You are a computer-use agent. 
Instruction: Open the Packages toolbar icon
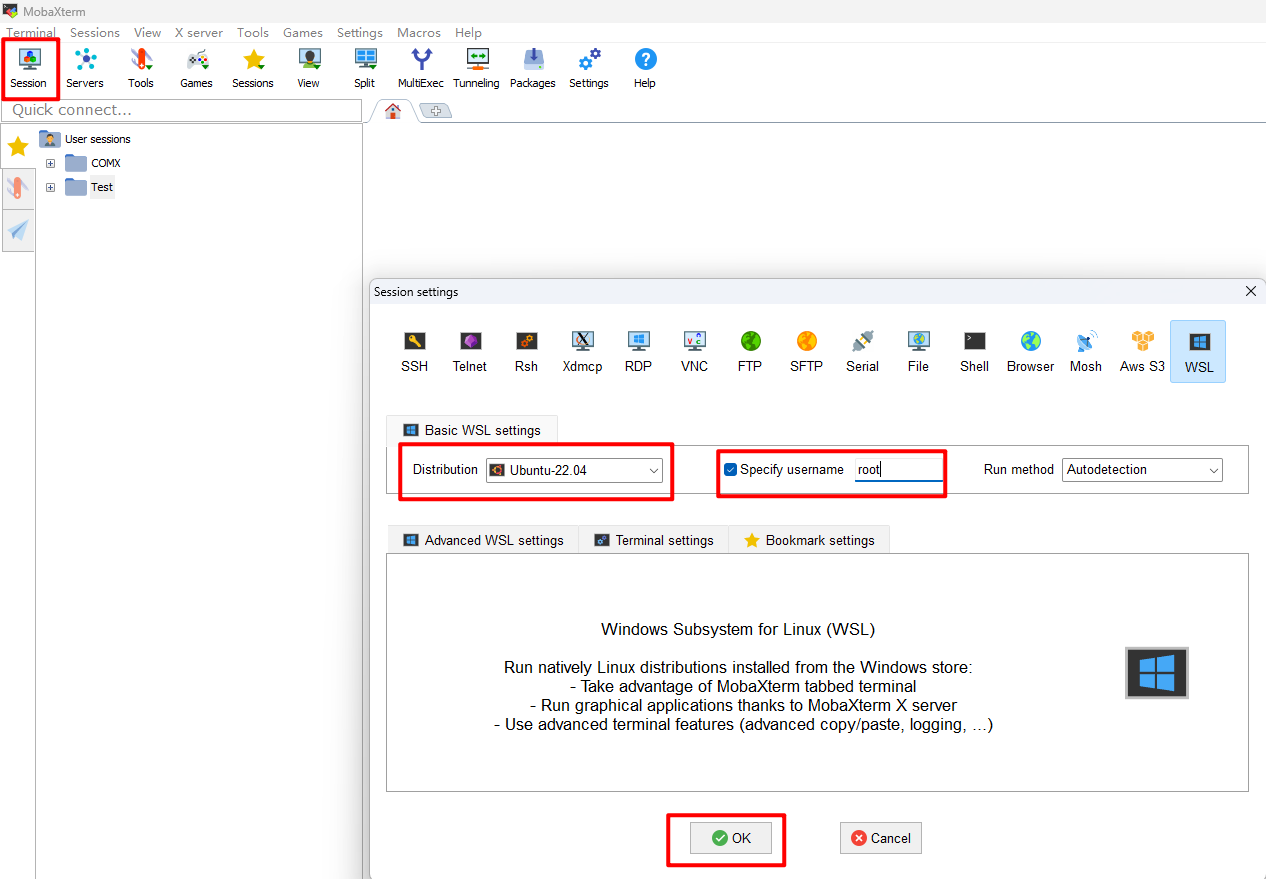pos(533,68)
